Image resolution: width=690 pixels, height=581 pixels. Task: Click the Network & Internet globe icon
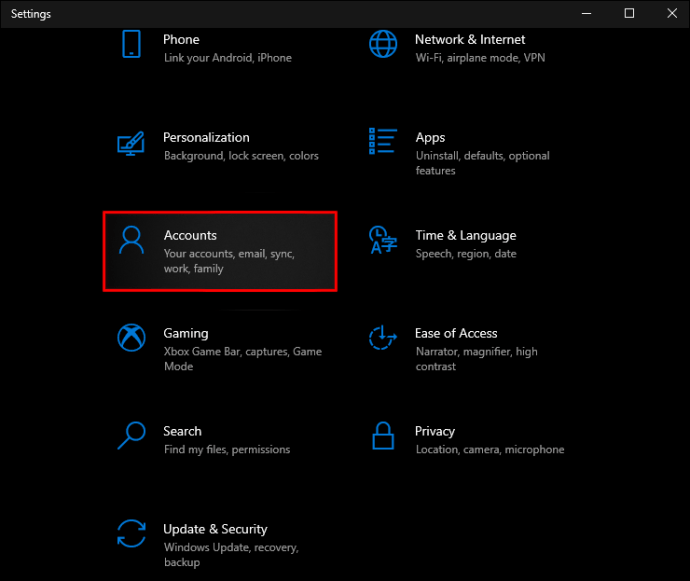(x=383, y=44)
